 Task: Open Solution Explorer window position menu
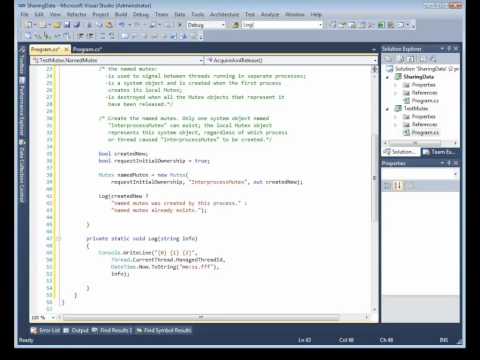pos(442,49)
